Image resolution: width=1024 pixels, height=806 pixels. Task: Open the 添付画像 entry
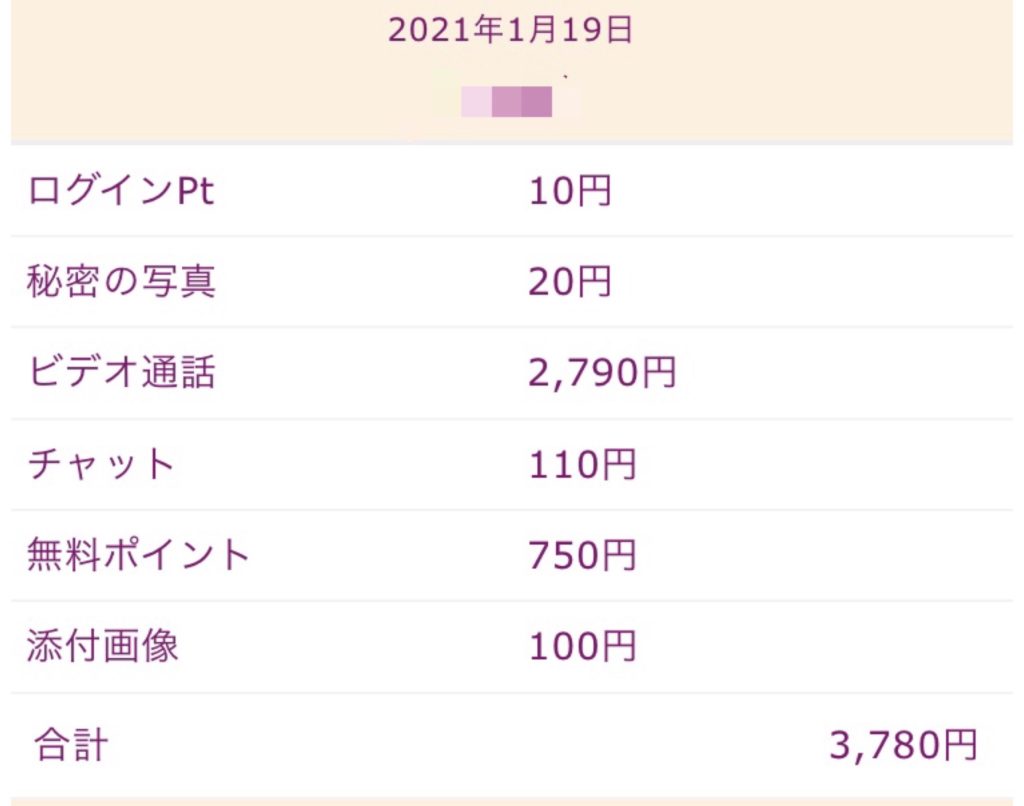pyautogui.click(x=103, y=646)
